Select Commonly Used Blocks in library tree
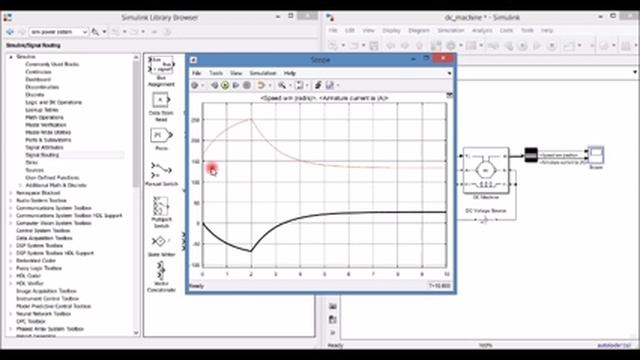 click(52, 64)
